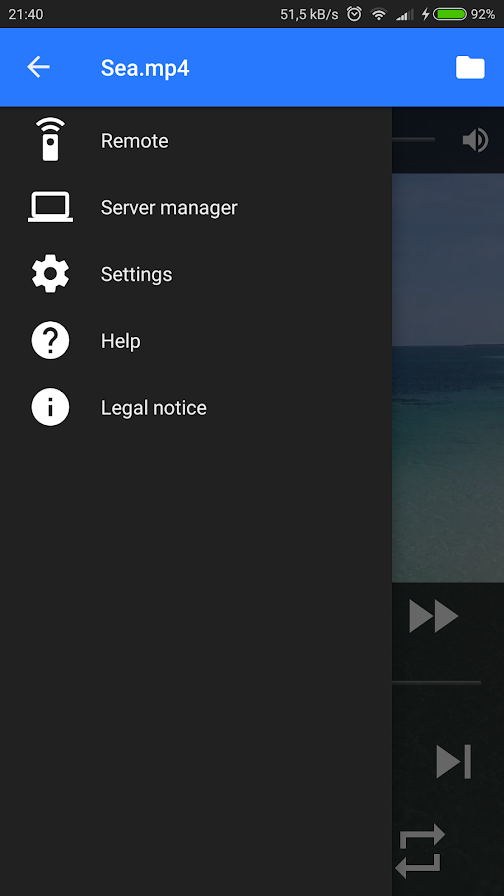Screen dimensions: 504x896
Task: Click the Legal notice info icon
Action: click(50, 407)
